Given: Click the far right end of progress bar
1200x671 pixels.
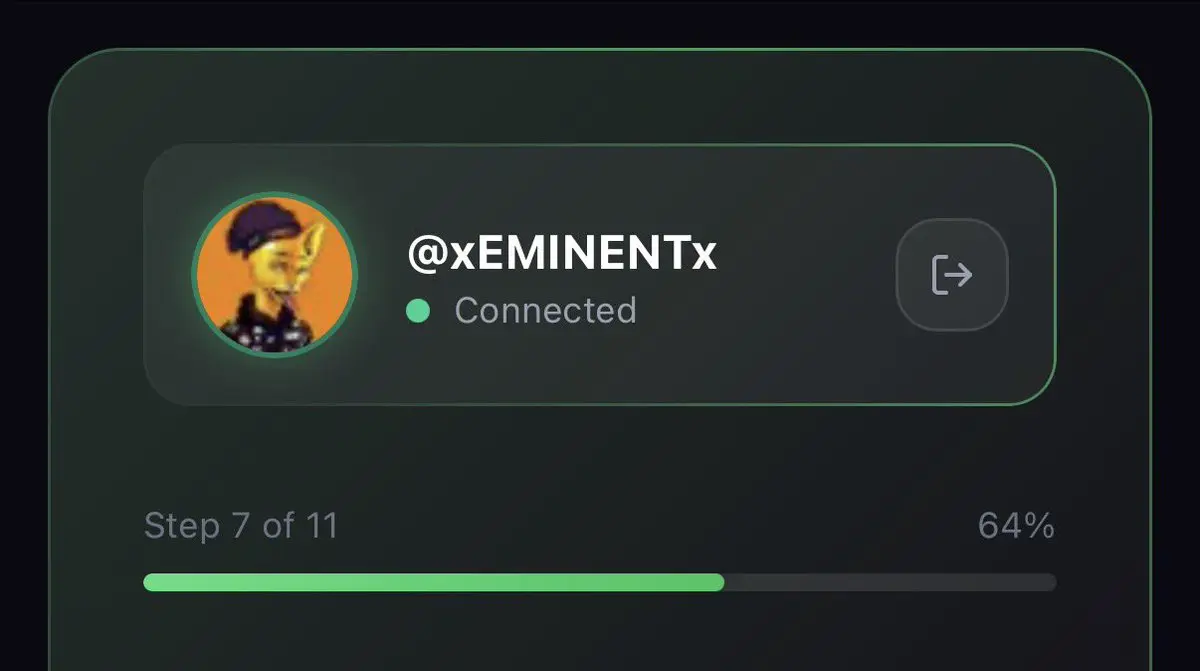Looking at the screenshot, I should (x=1050, y=582).
